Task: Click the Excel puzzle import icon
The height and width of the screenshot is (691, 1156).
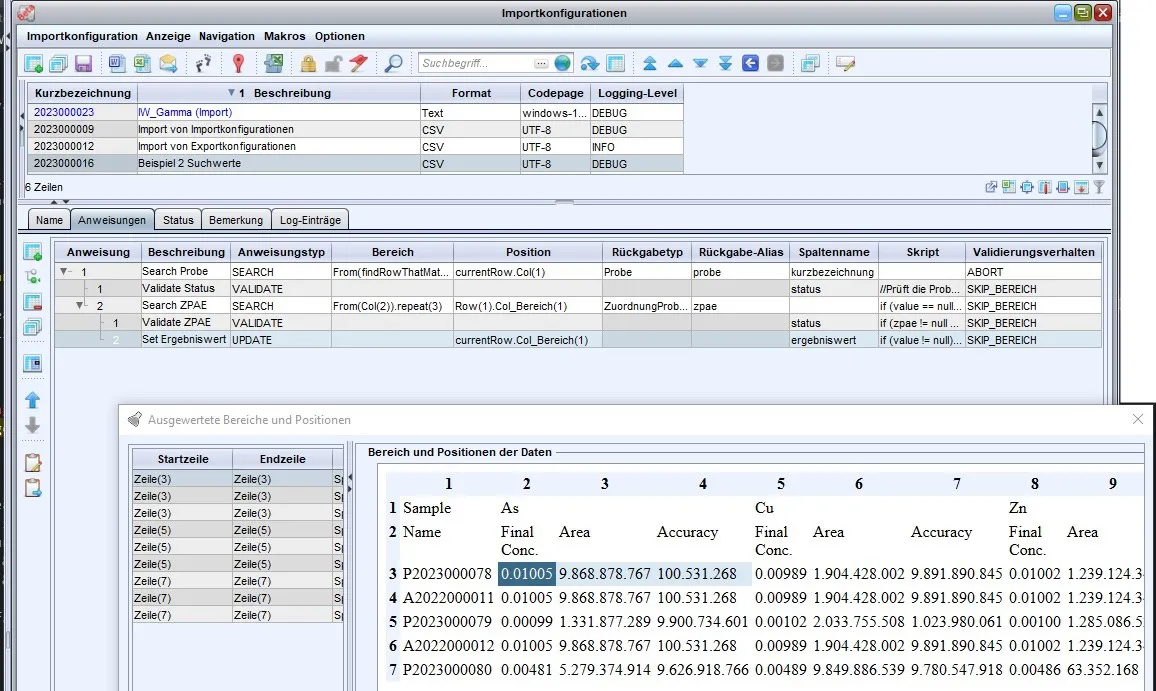Action: click(x=274, y=63)
